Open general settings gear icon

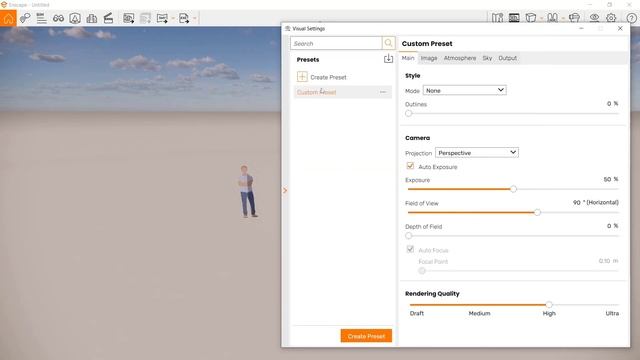(611, 18)
